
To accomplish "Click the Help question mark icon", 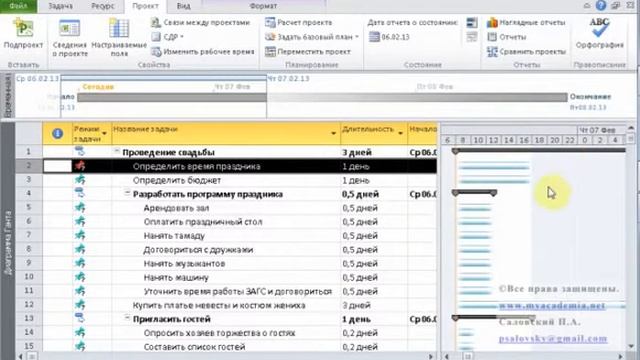I will pos(600,5).
